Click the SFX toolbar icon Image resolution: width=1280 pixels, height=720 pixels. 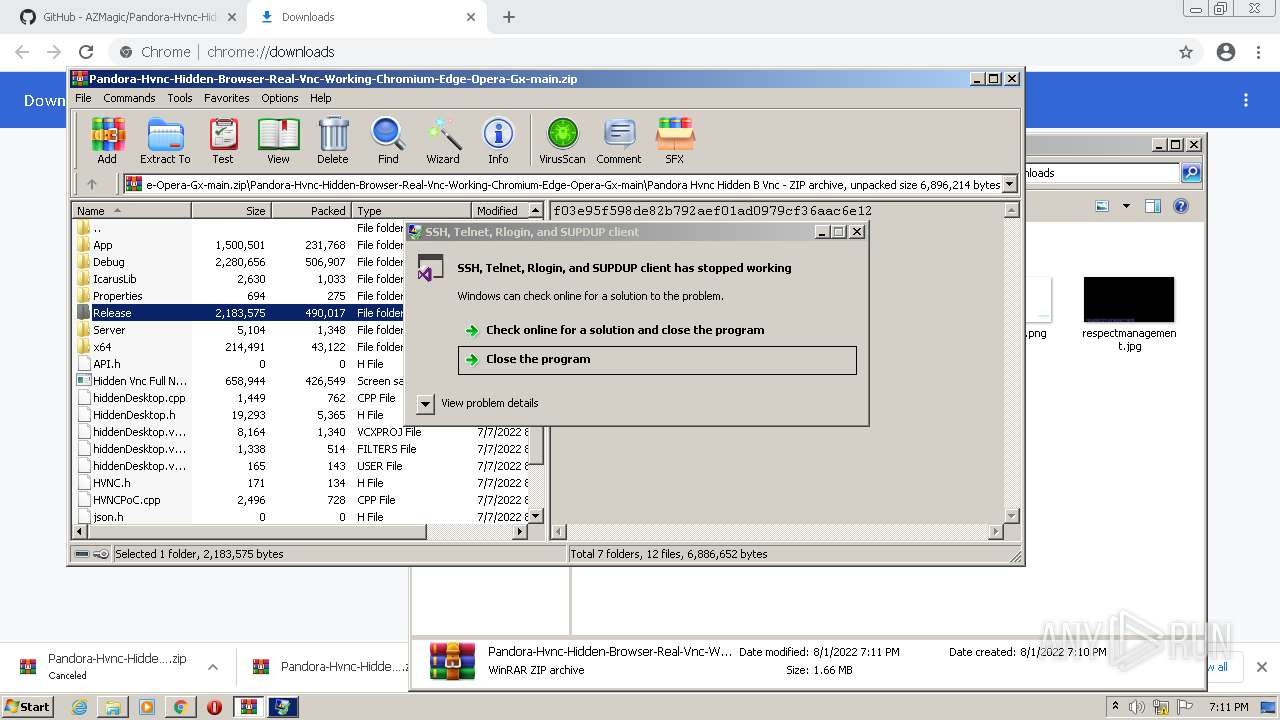[x=675, y=140]
